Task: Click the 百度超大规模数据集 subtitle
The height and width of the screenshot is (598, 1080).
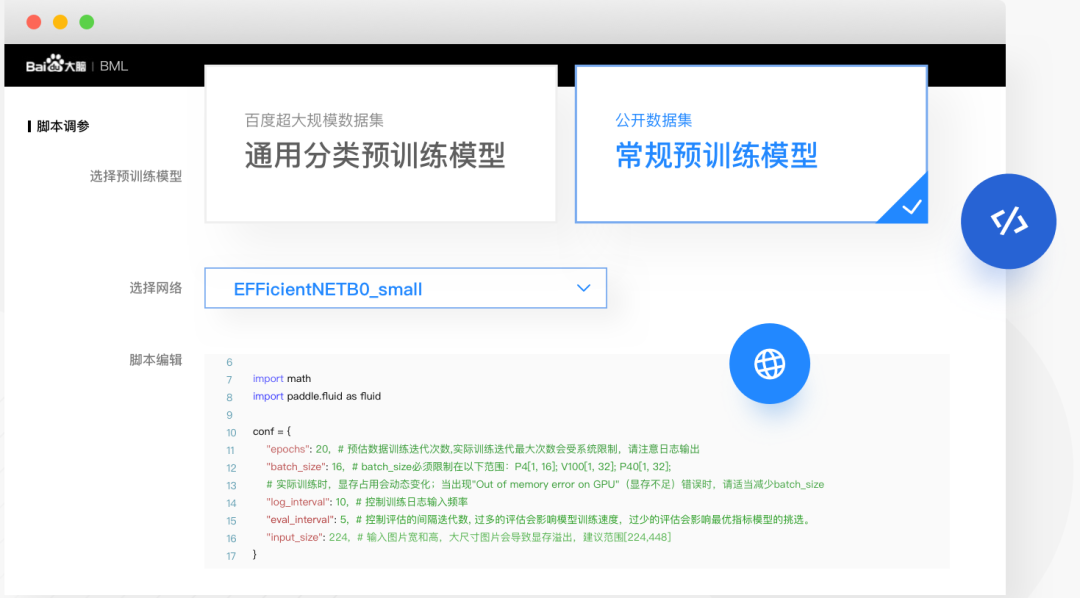Action: pyautogui.click(x=314, y=120)
